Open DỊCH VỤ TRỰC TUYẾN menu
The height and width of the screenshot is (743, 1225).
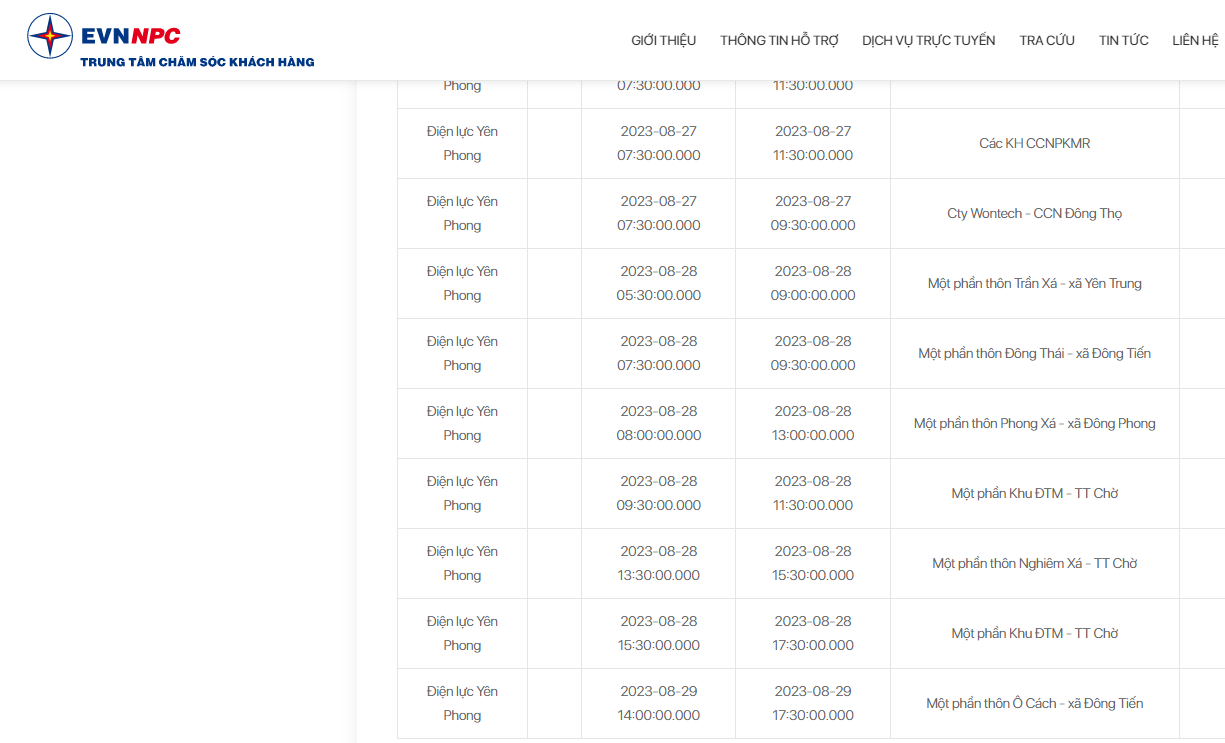coord(929,41)
